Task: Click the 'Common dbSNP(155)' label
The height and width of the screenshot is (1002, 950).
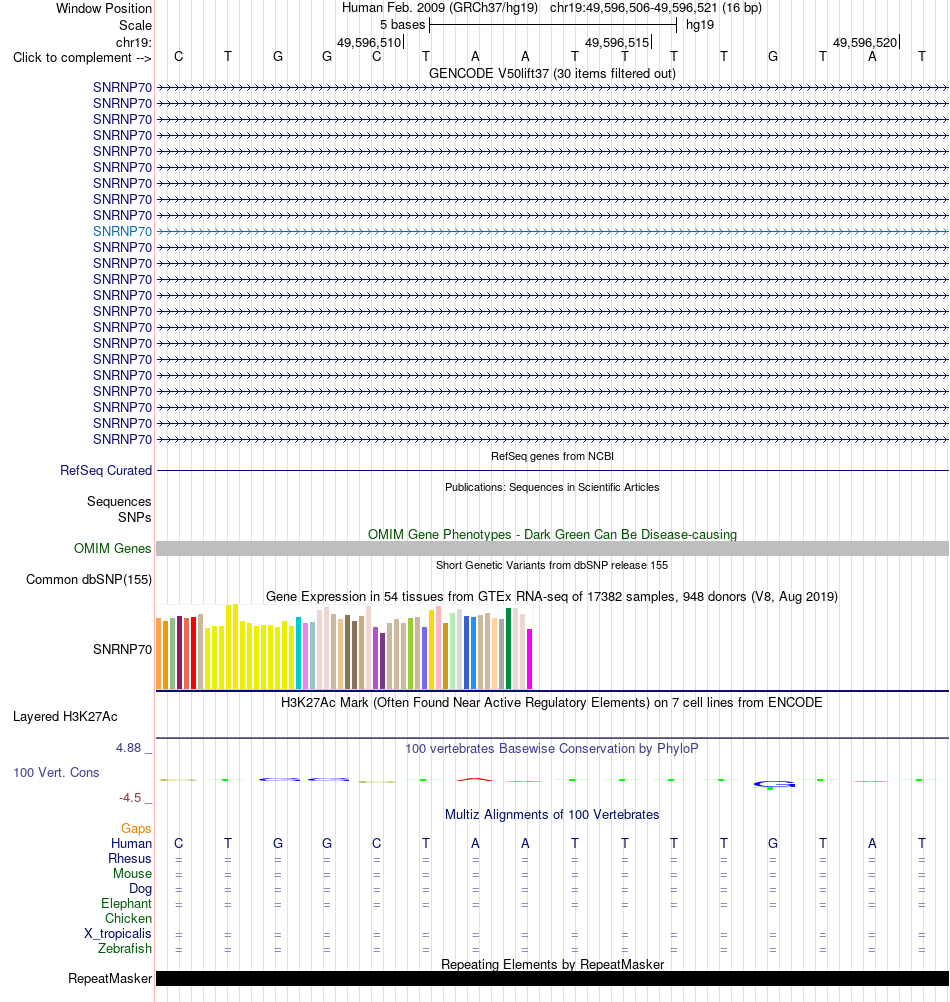Action: [x=89, y=580]
